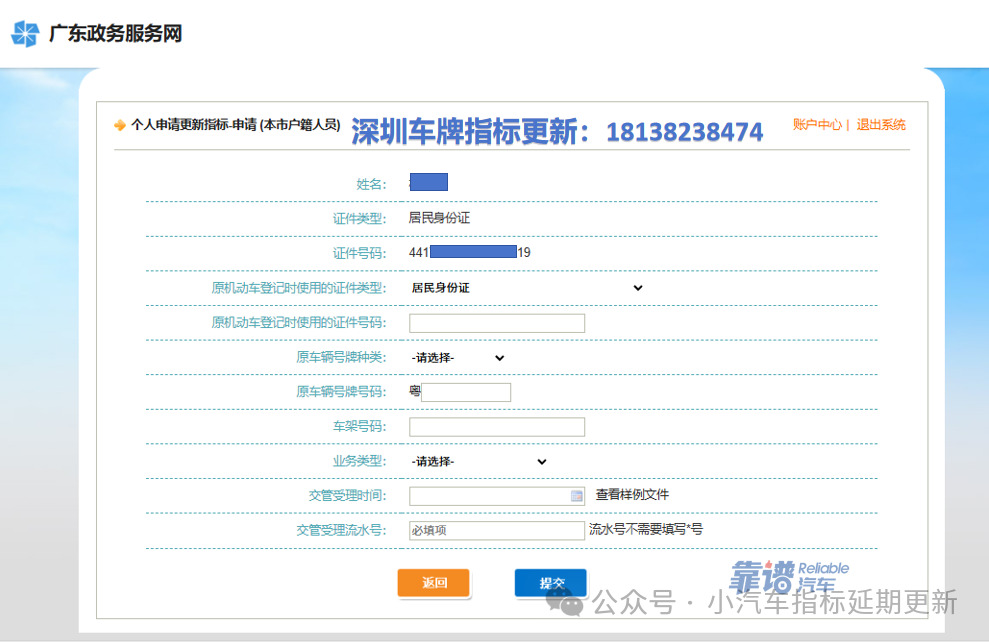989x642 pixels.
Task: Click the 广东政务服务网 site title text
Action: (115, 34)
